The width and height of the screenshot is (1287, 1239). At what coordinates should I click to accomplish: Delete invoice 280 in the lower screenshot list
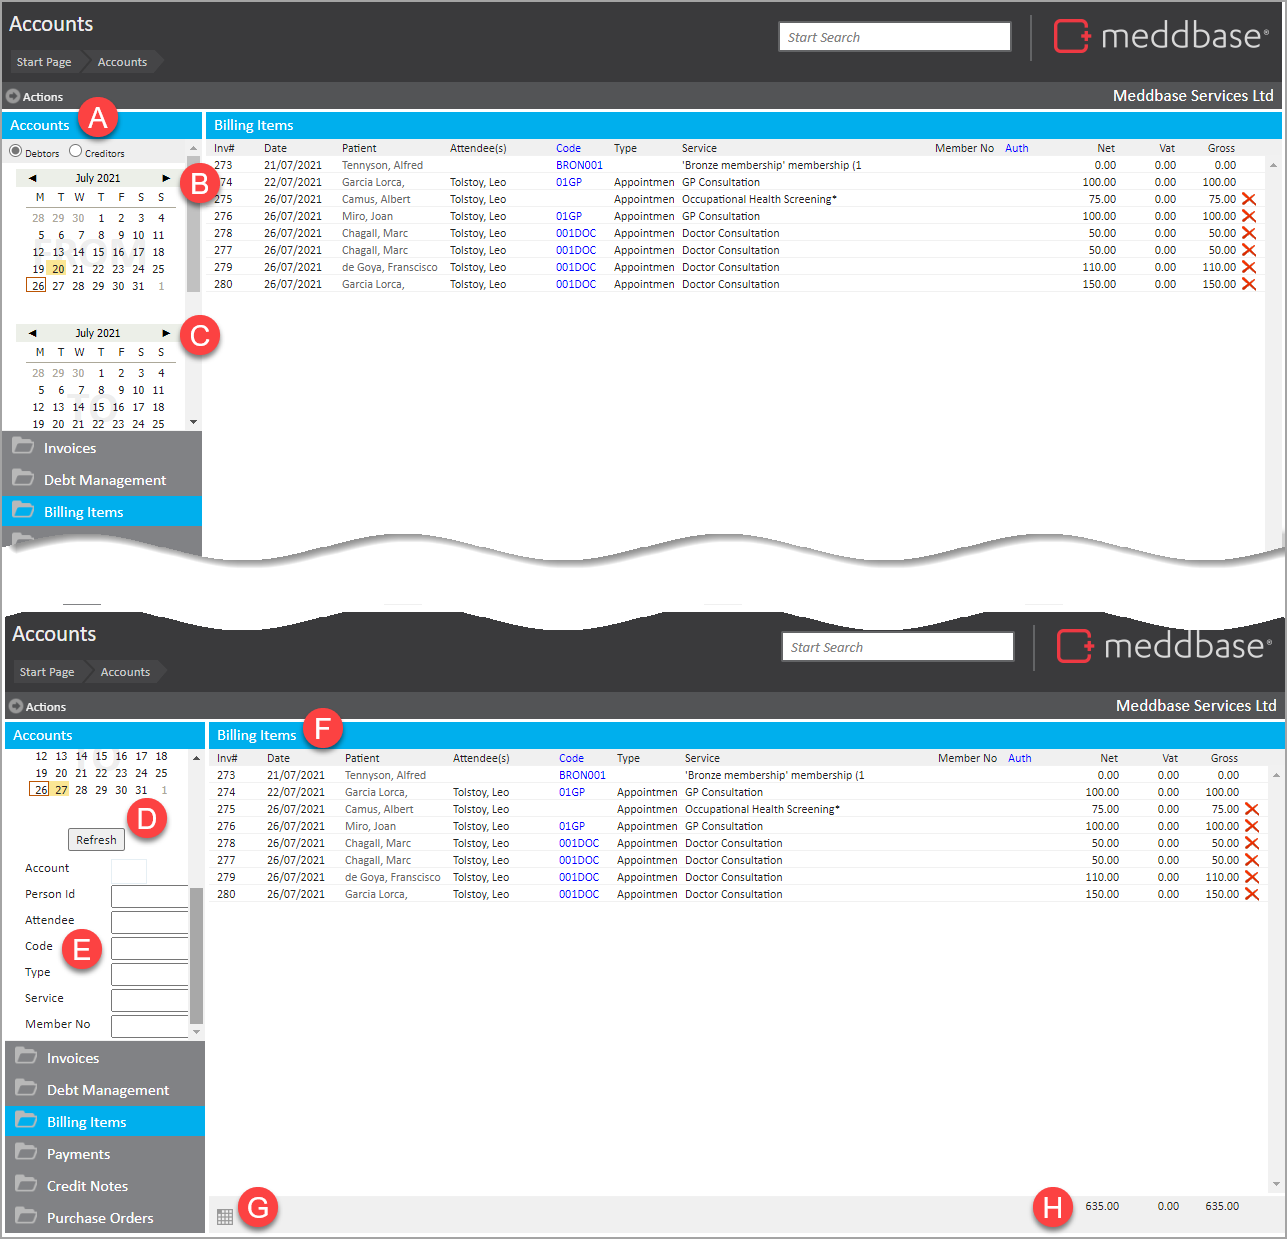click(x=1252, y=894)
